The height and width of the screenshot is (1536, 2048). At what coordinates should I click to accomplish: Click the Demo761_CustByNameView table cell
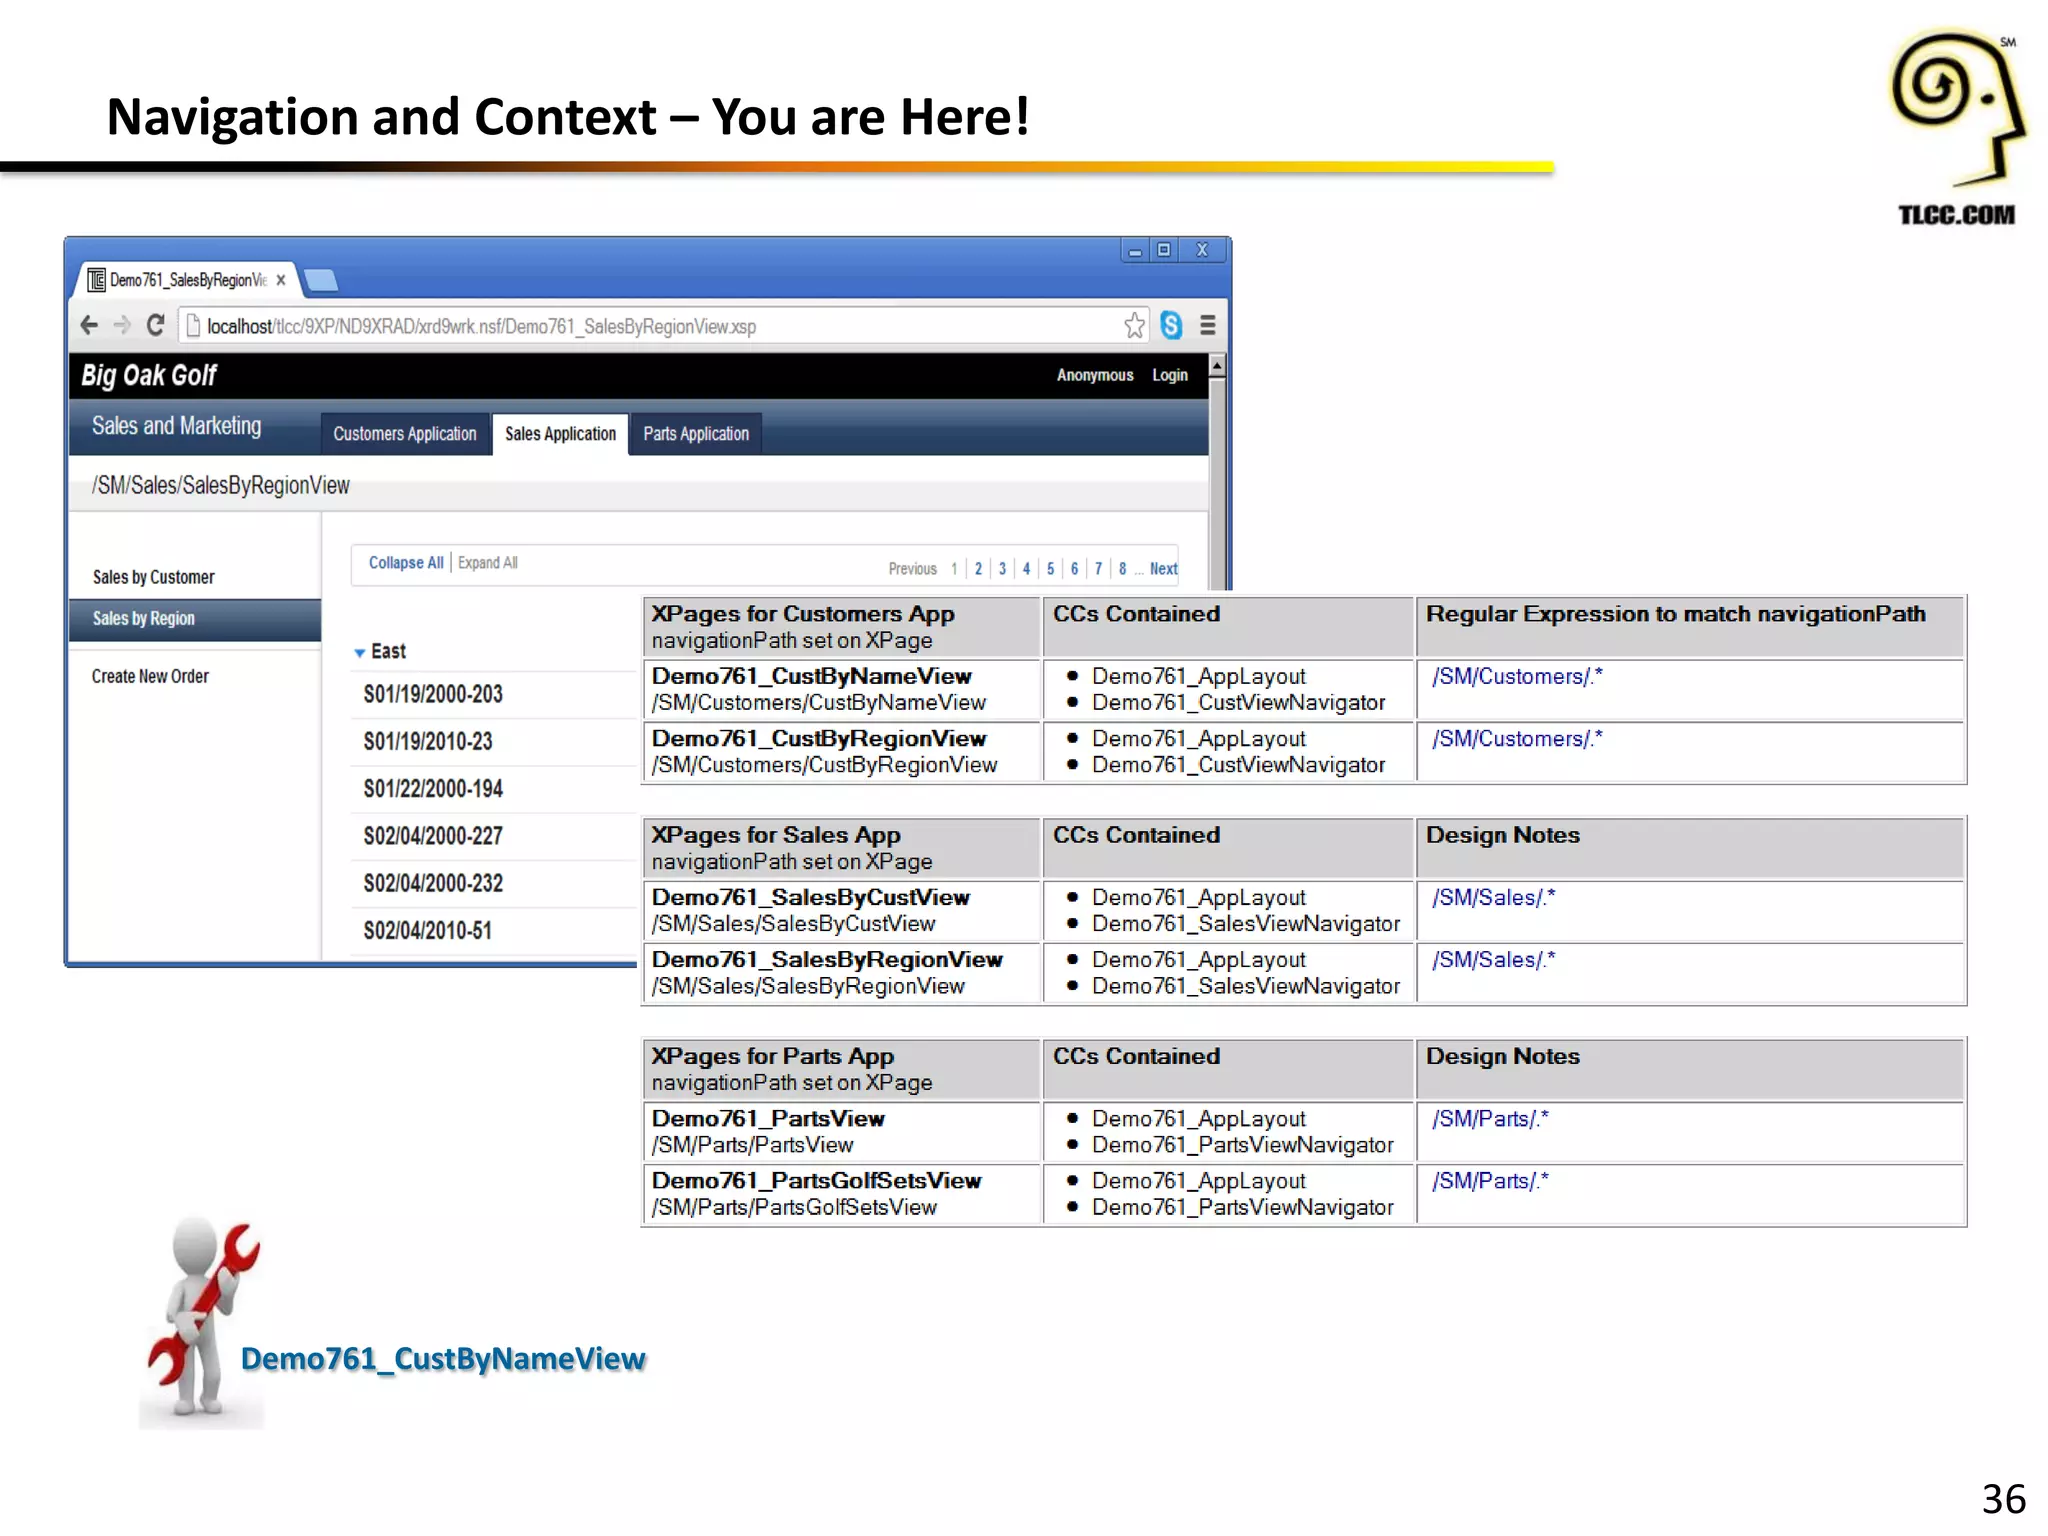click(x=841, y=689)
